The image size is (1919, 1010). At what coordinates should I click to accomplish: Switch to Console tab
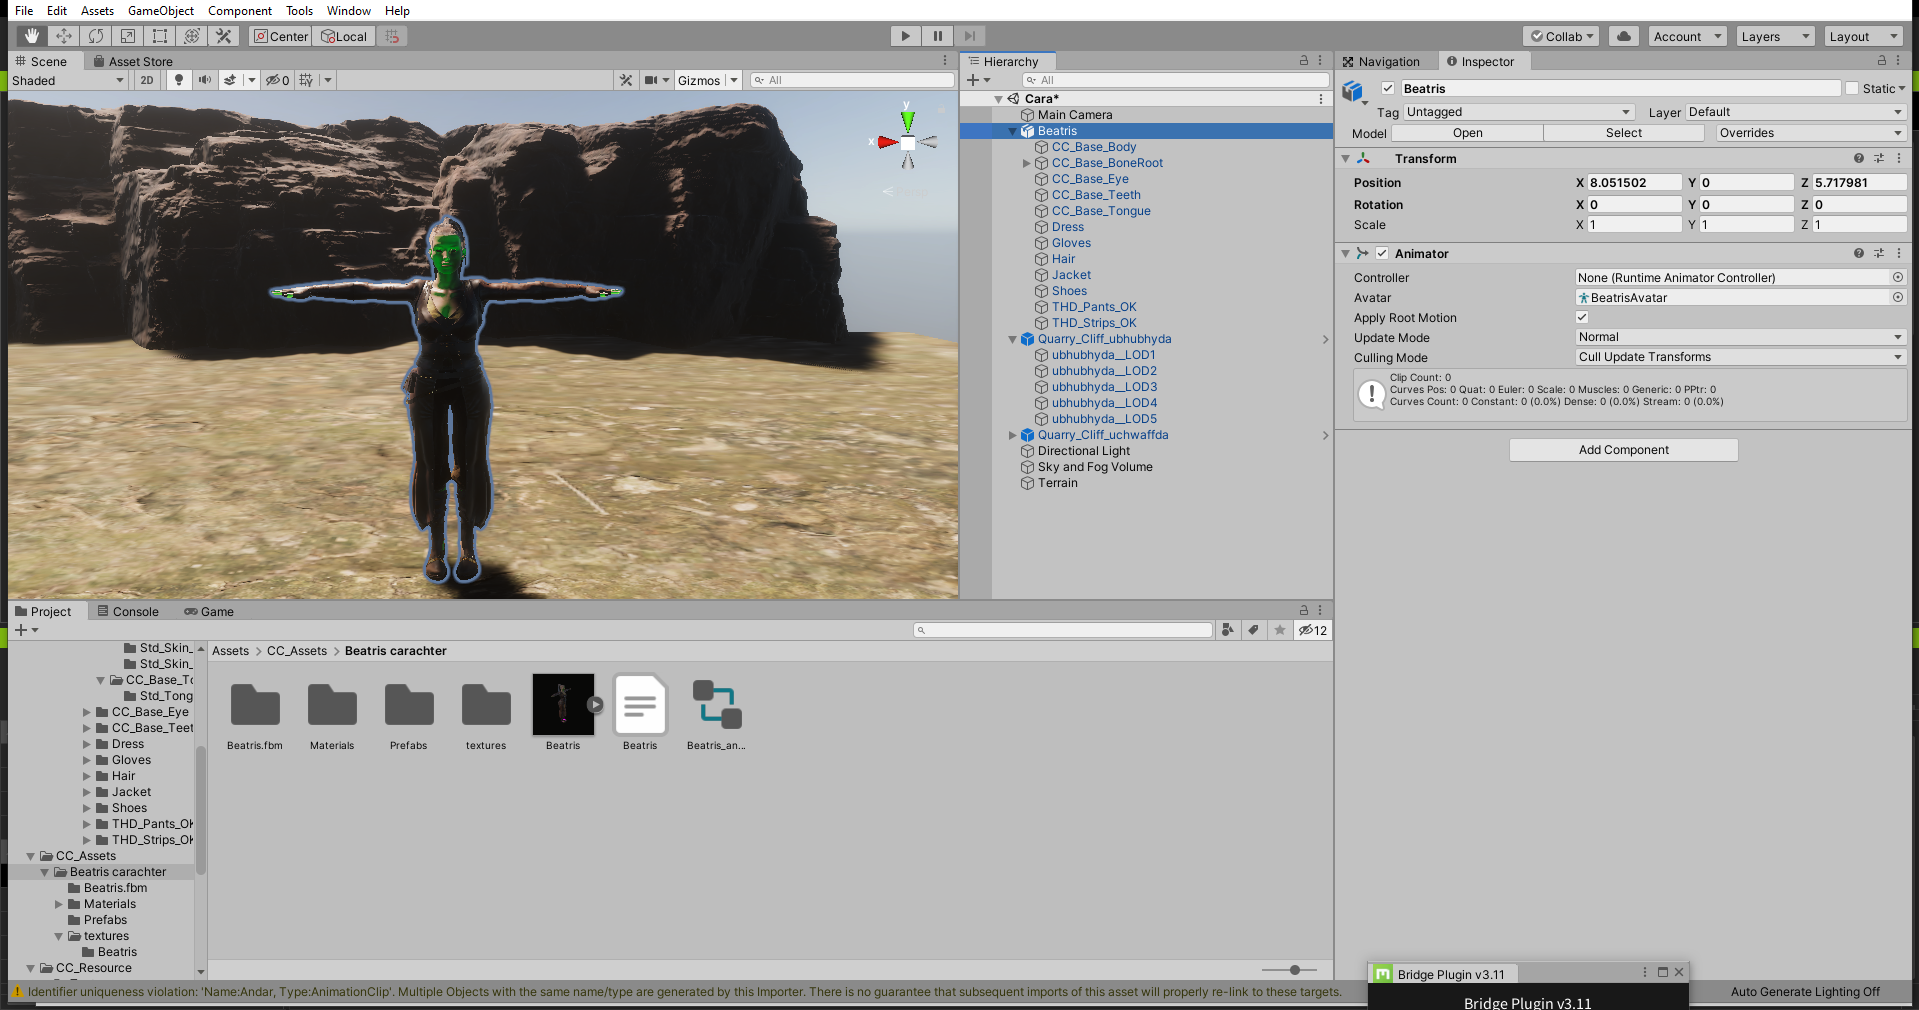click(128, 611)
